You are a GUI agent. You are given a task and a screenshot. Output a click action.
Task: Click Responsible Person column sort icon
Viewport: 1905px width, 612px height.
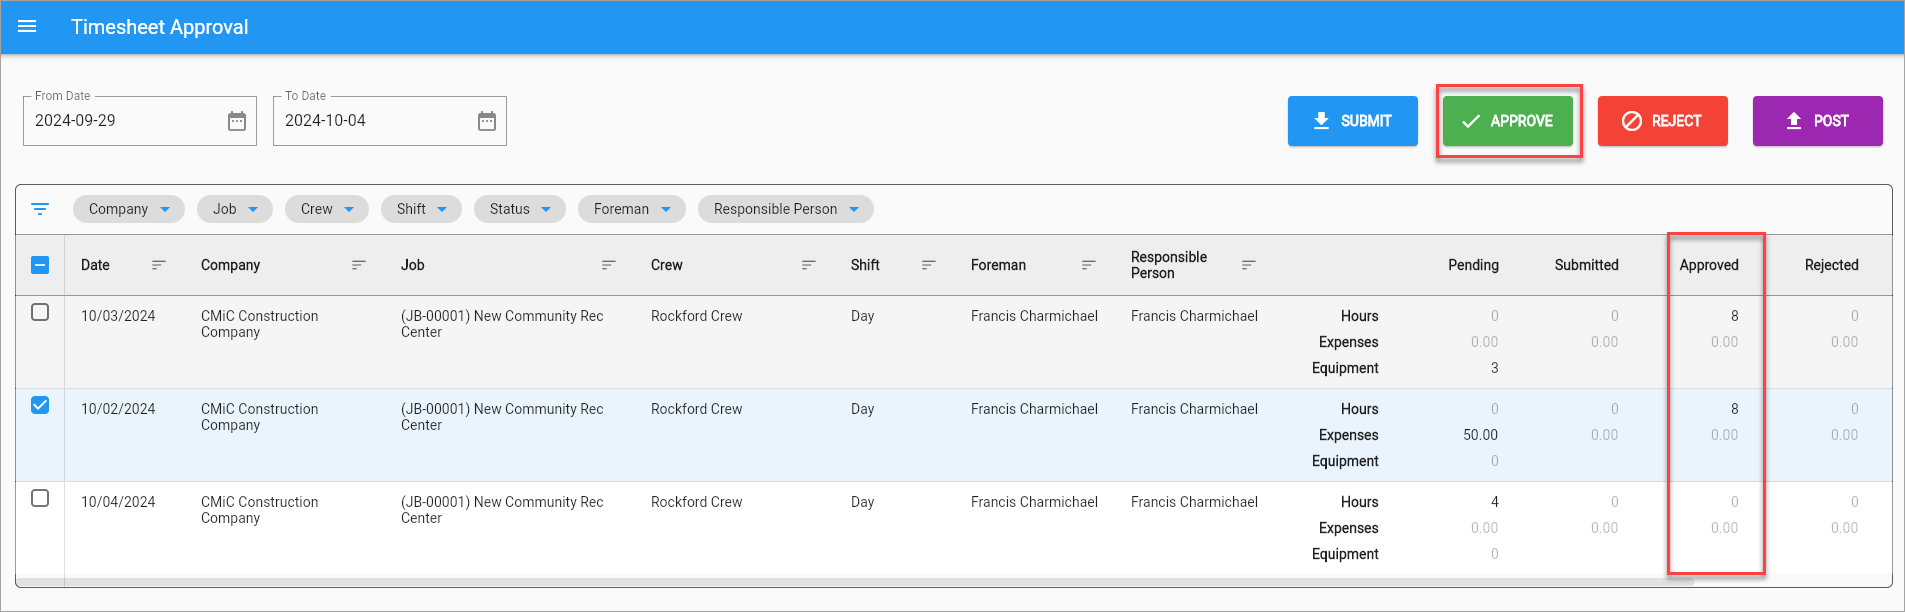click(x=1248, y=265)
